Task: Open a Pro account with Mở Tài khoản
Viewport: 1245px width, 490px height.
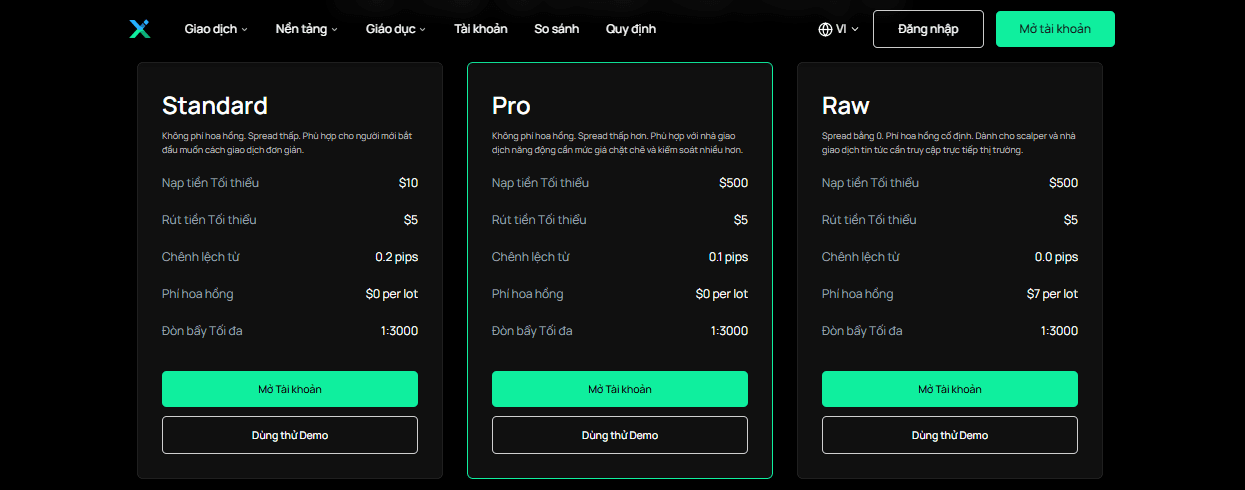Action: point(620,389)
